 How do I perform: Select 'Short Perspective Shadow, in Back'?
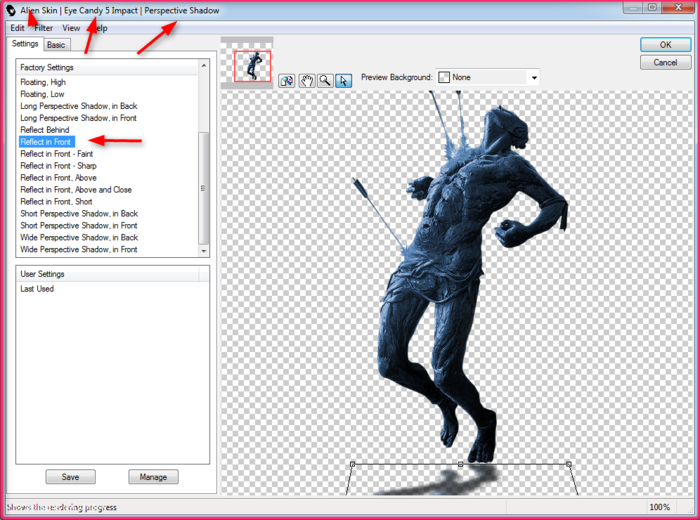point(79,214)
